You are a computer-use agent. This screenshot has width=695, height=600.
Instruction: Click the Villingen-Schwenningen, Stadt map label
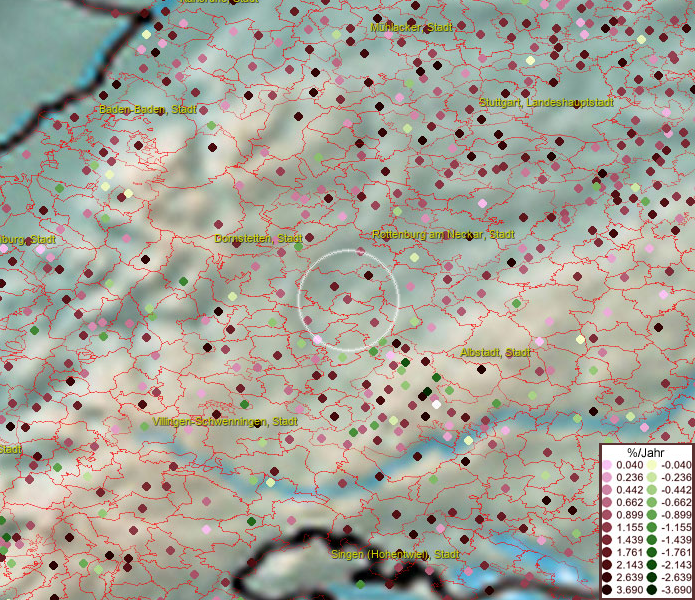pos(225,421)
